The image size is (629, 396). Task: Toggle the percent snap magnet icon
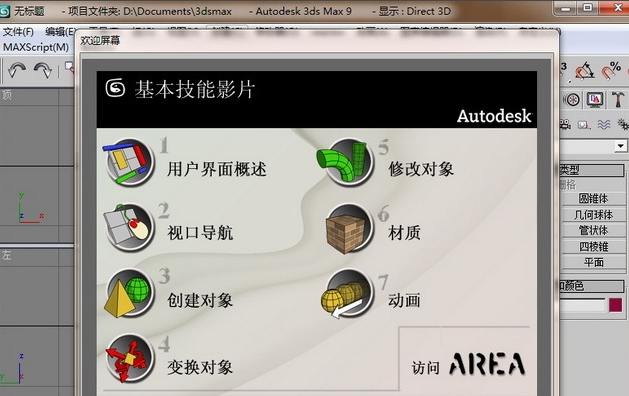tap(611, 71)
